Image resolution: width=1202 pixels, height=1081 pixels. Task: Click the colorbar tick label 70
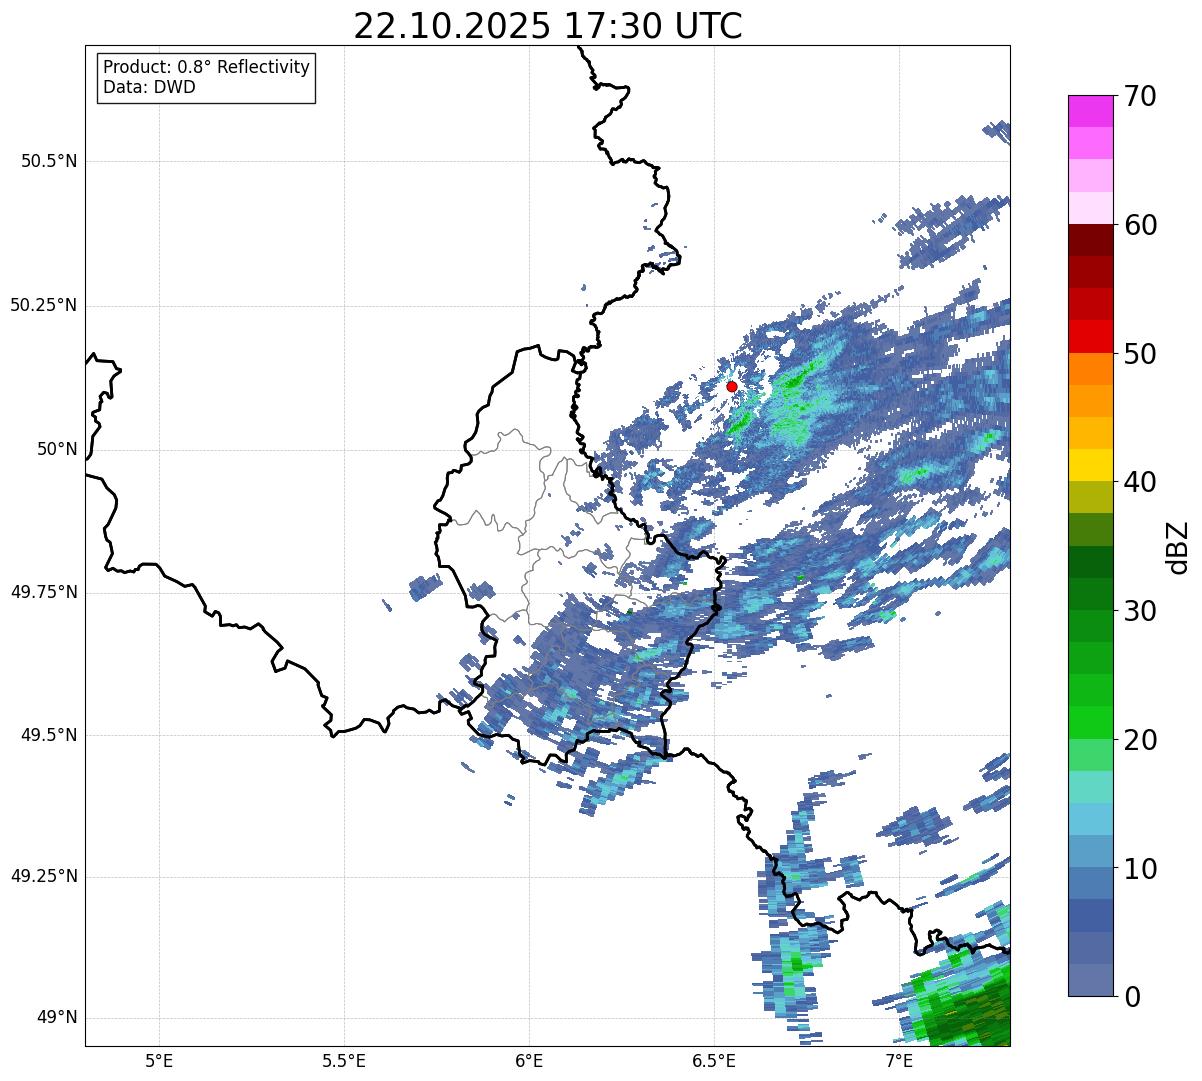click(x=1140, y=96)
